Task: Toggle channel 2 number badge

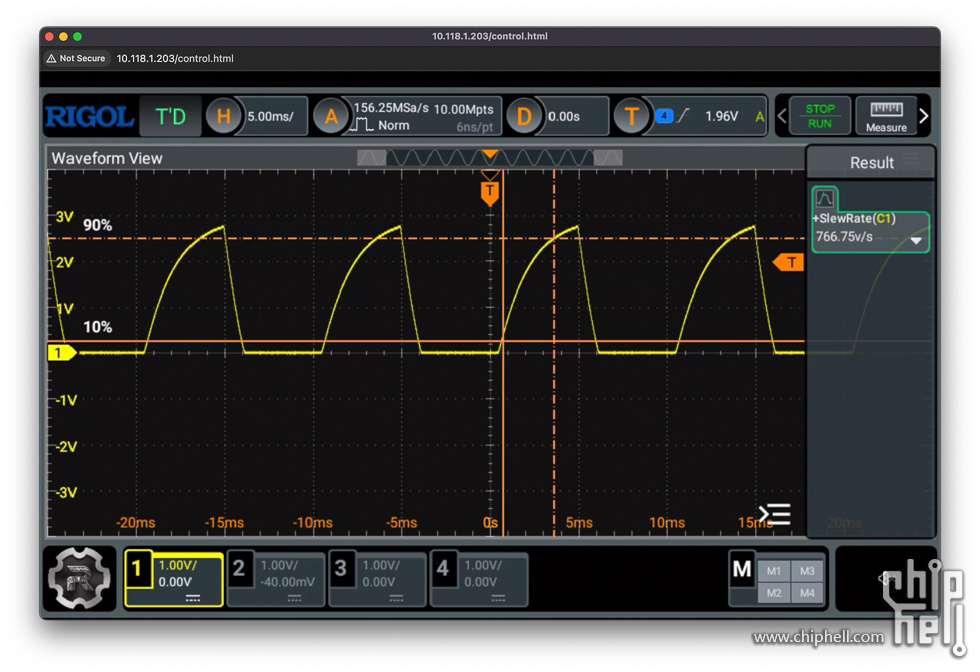Action: (x=239, y=569)
